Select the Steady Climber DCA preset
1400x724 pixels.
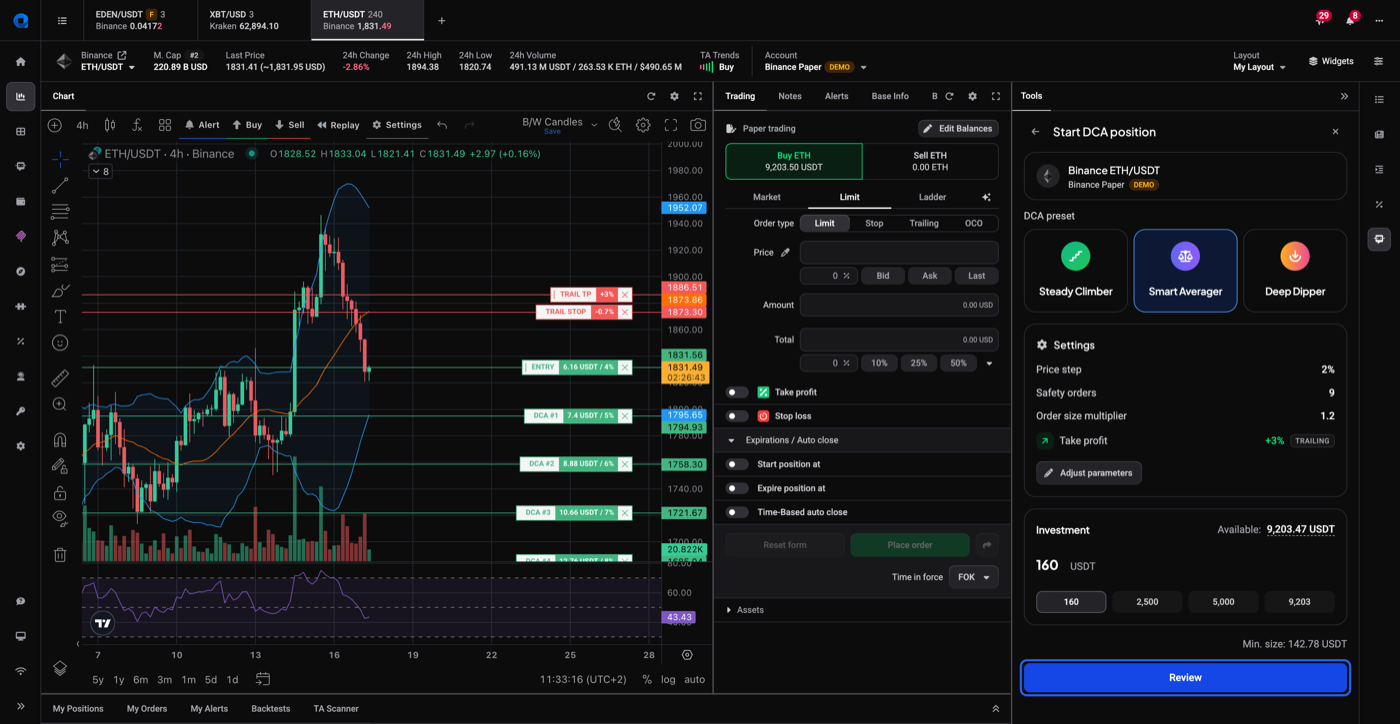[1076, 271]
